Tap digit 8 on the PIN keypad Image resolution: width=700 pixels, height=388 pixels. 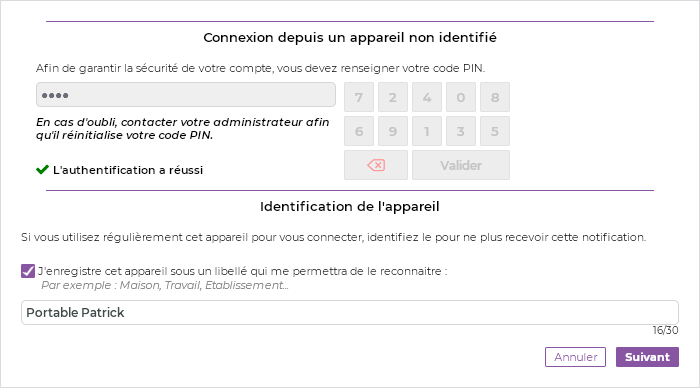point(495,97)
